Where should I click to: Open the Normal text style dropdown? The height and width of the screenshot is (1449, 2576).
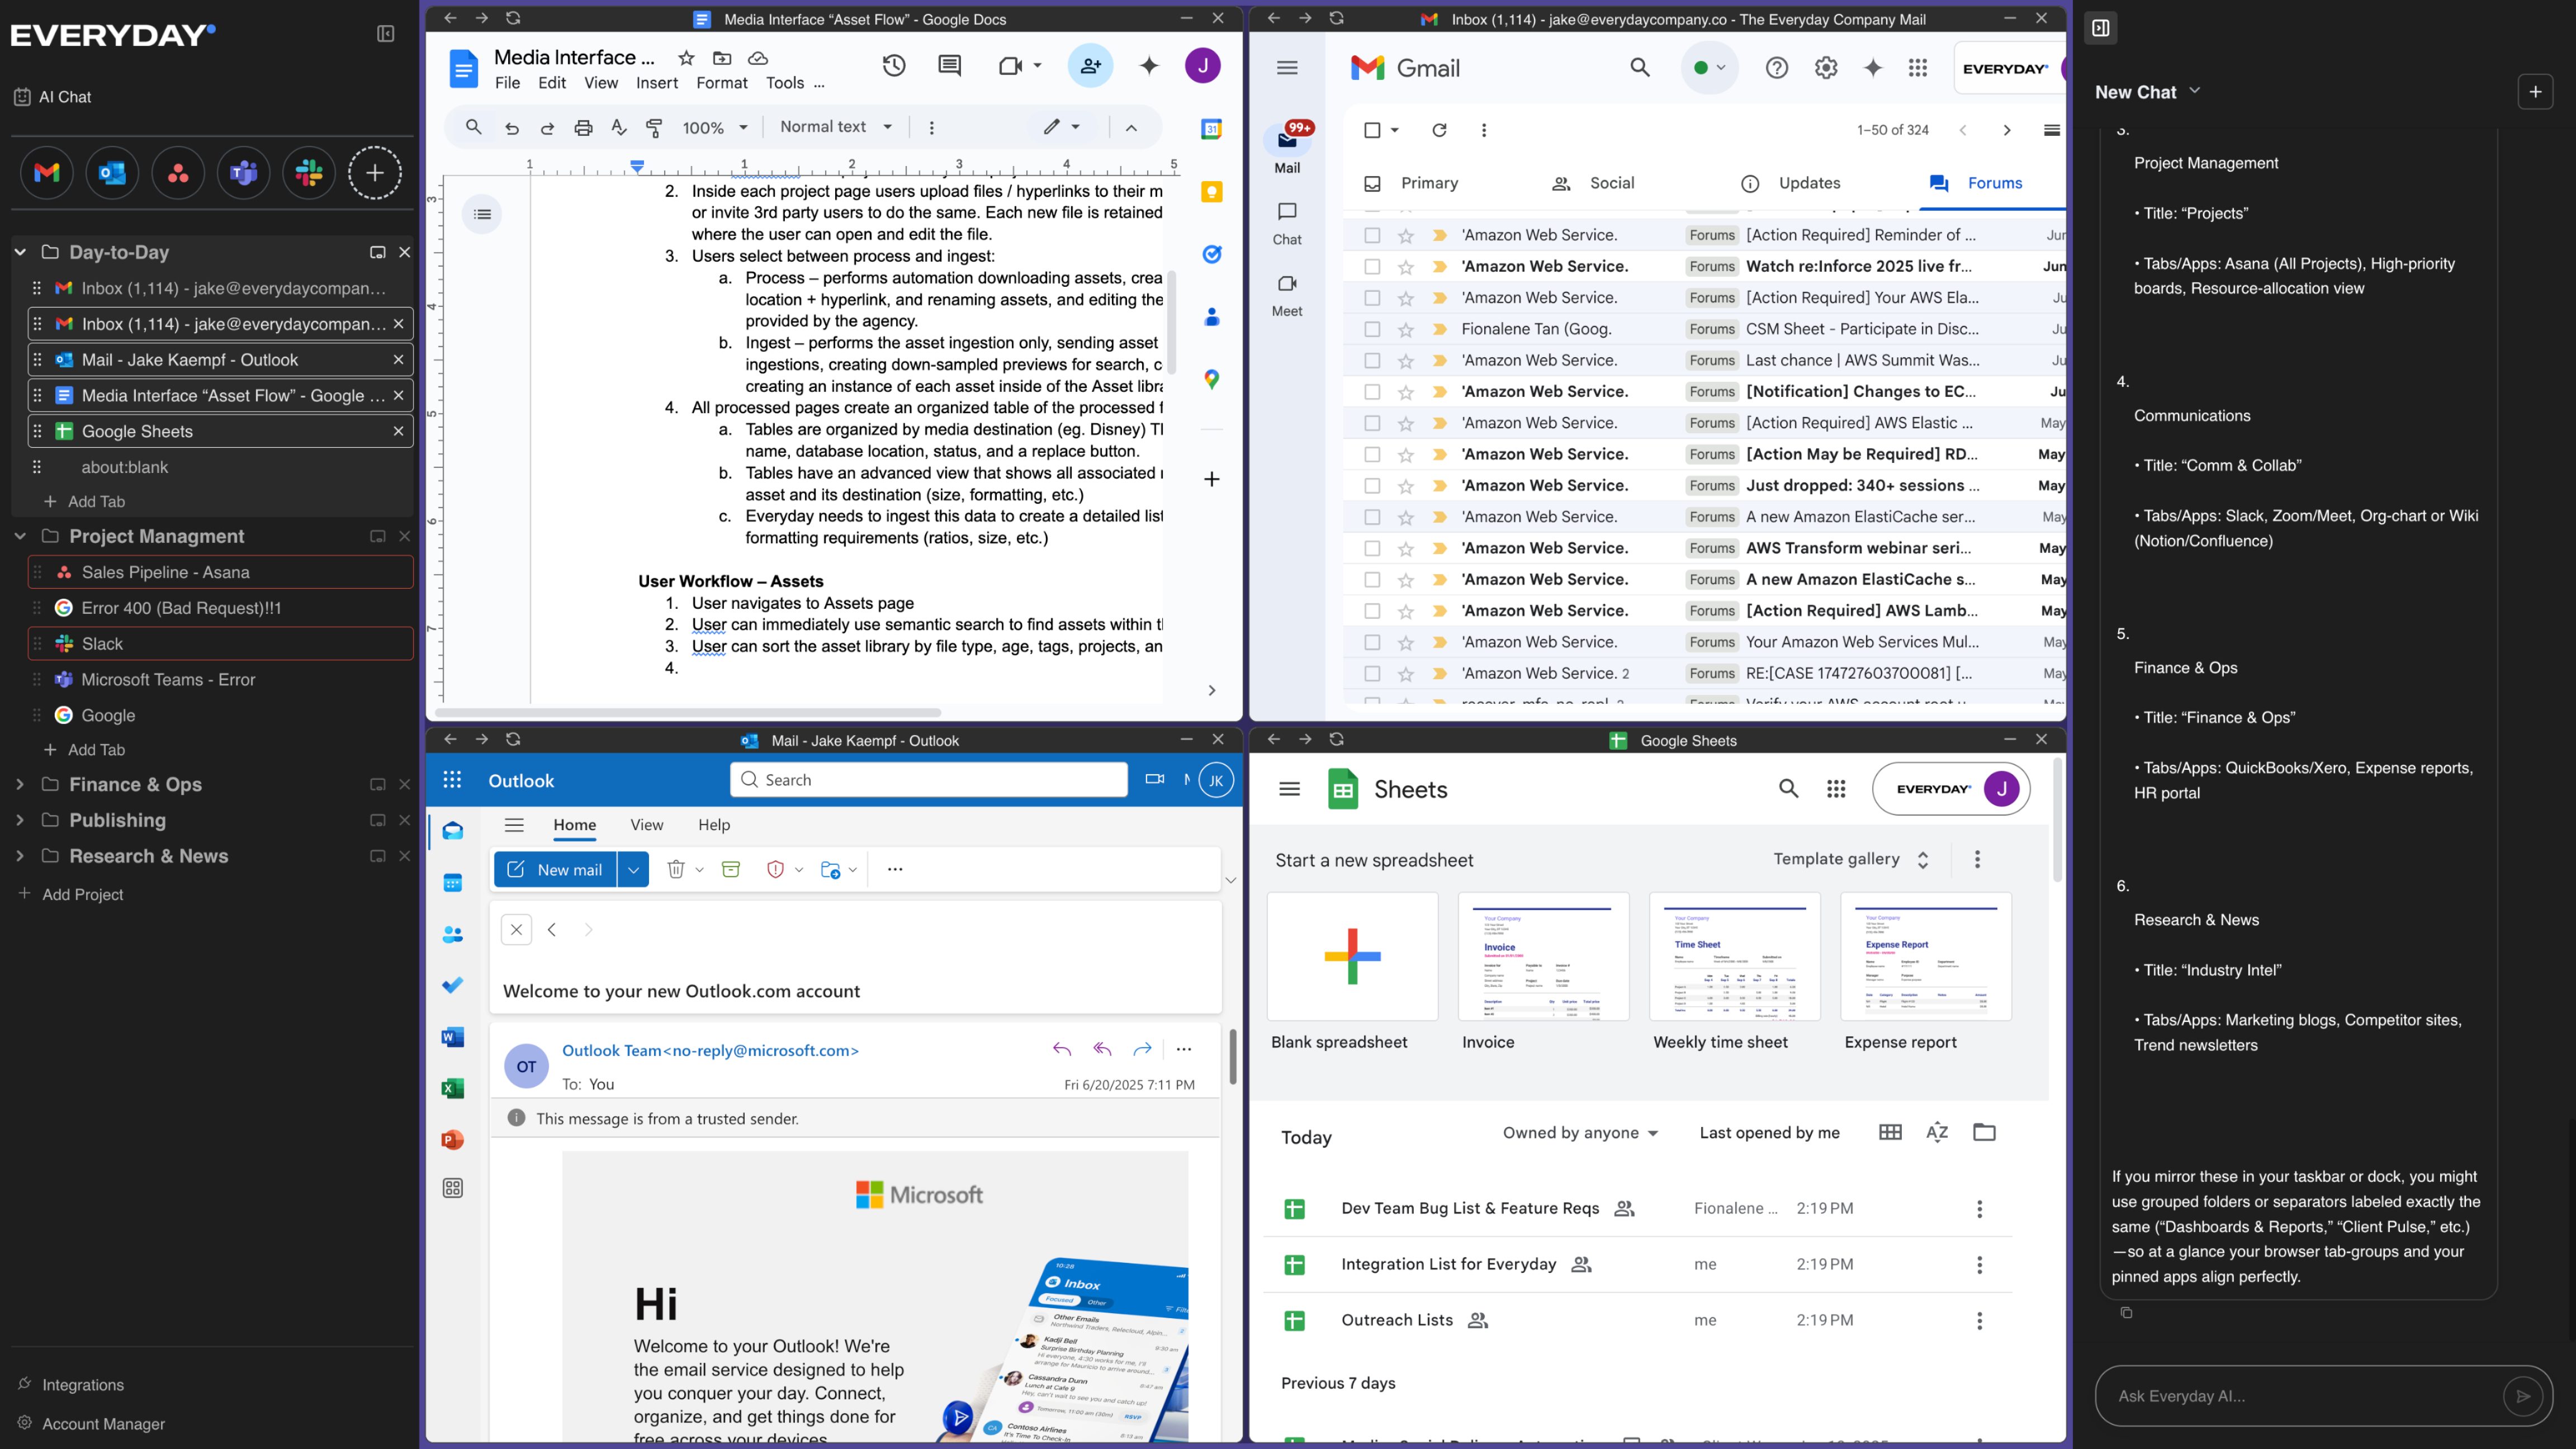(x=836, y=127)
